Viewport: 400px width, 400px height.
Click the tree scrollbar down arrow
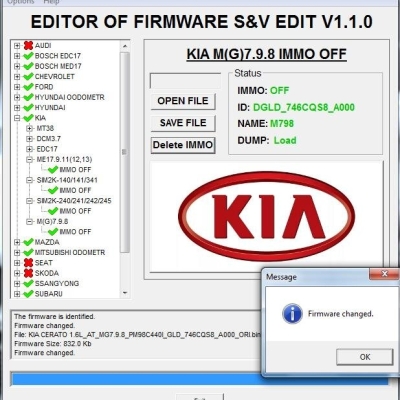point(125,293)
